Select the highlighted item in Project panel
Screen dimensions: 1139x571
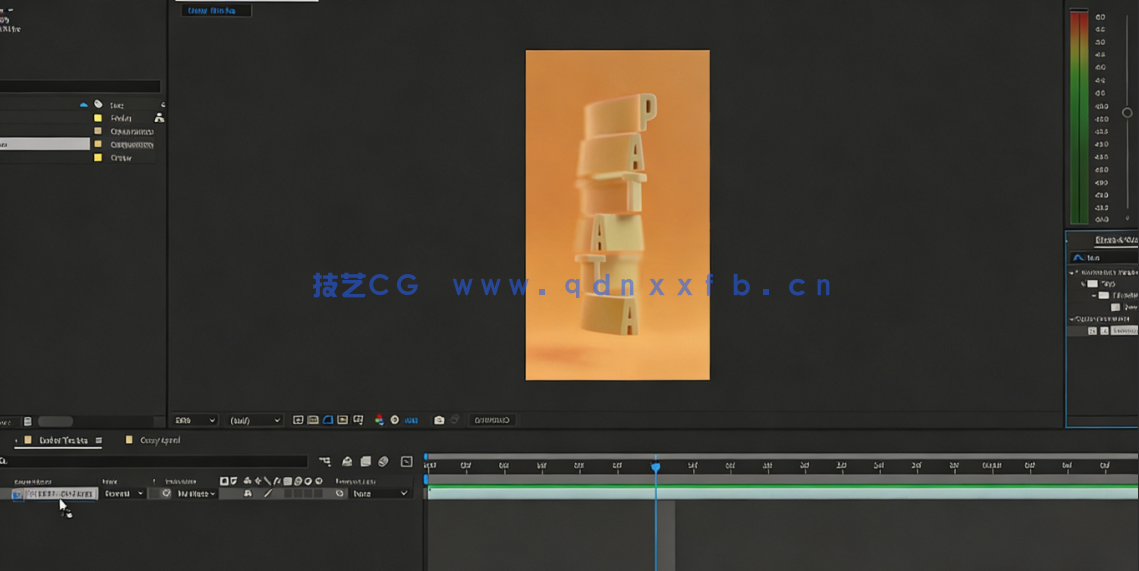(x=44, y=144)
